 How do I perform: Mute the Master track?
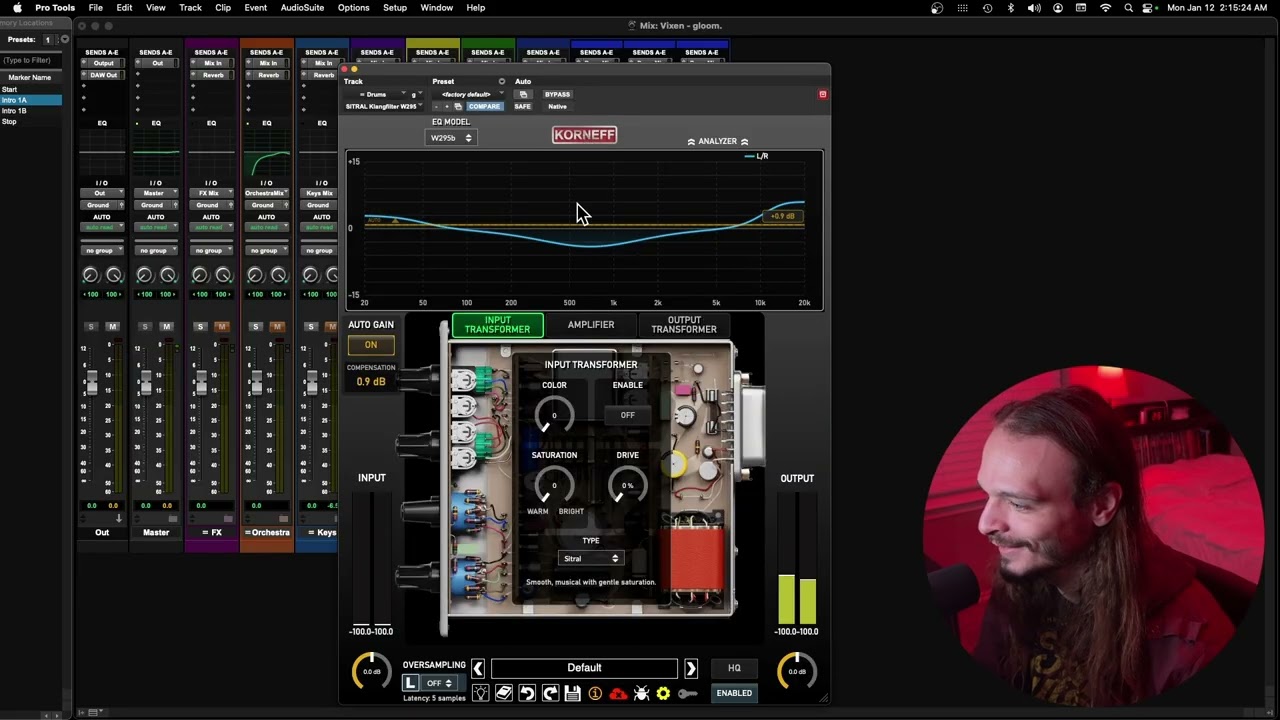click(x=167, y=327)
